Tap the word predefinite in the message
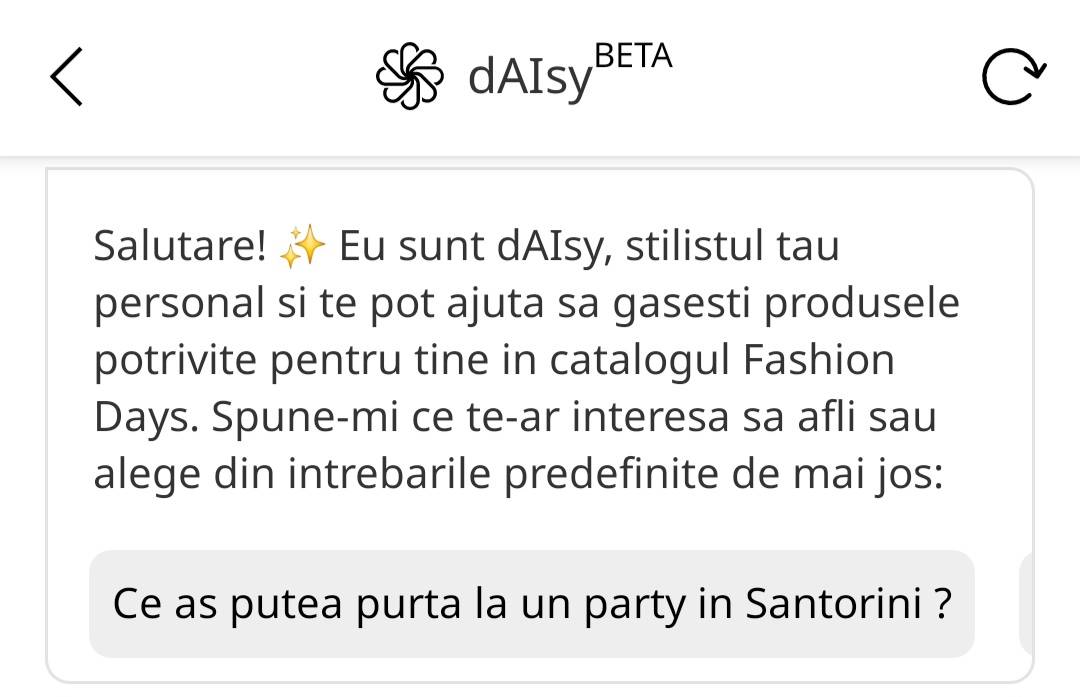This screenshot has width=1080, height=697. tap(611, 475)
